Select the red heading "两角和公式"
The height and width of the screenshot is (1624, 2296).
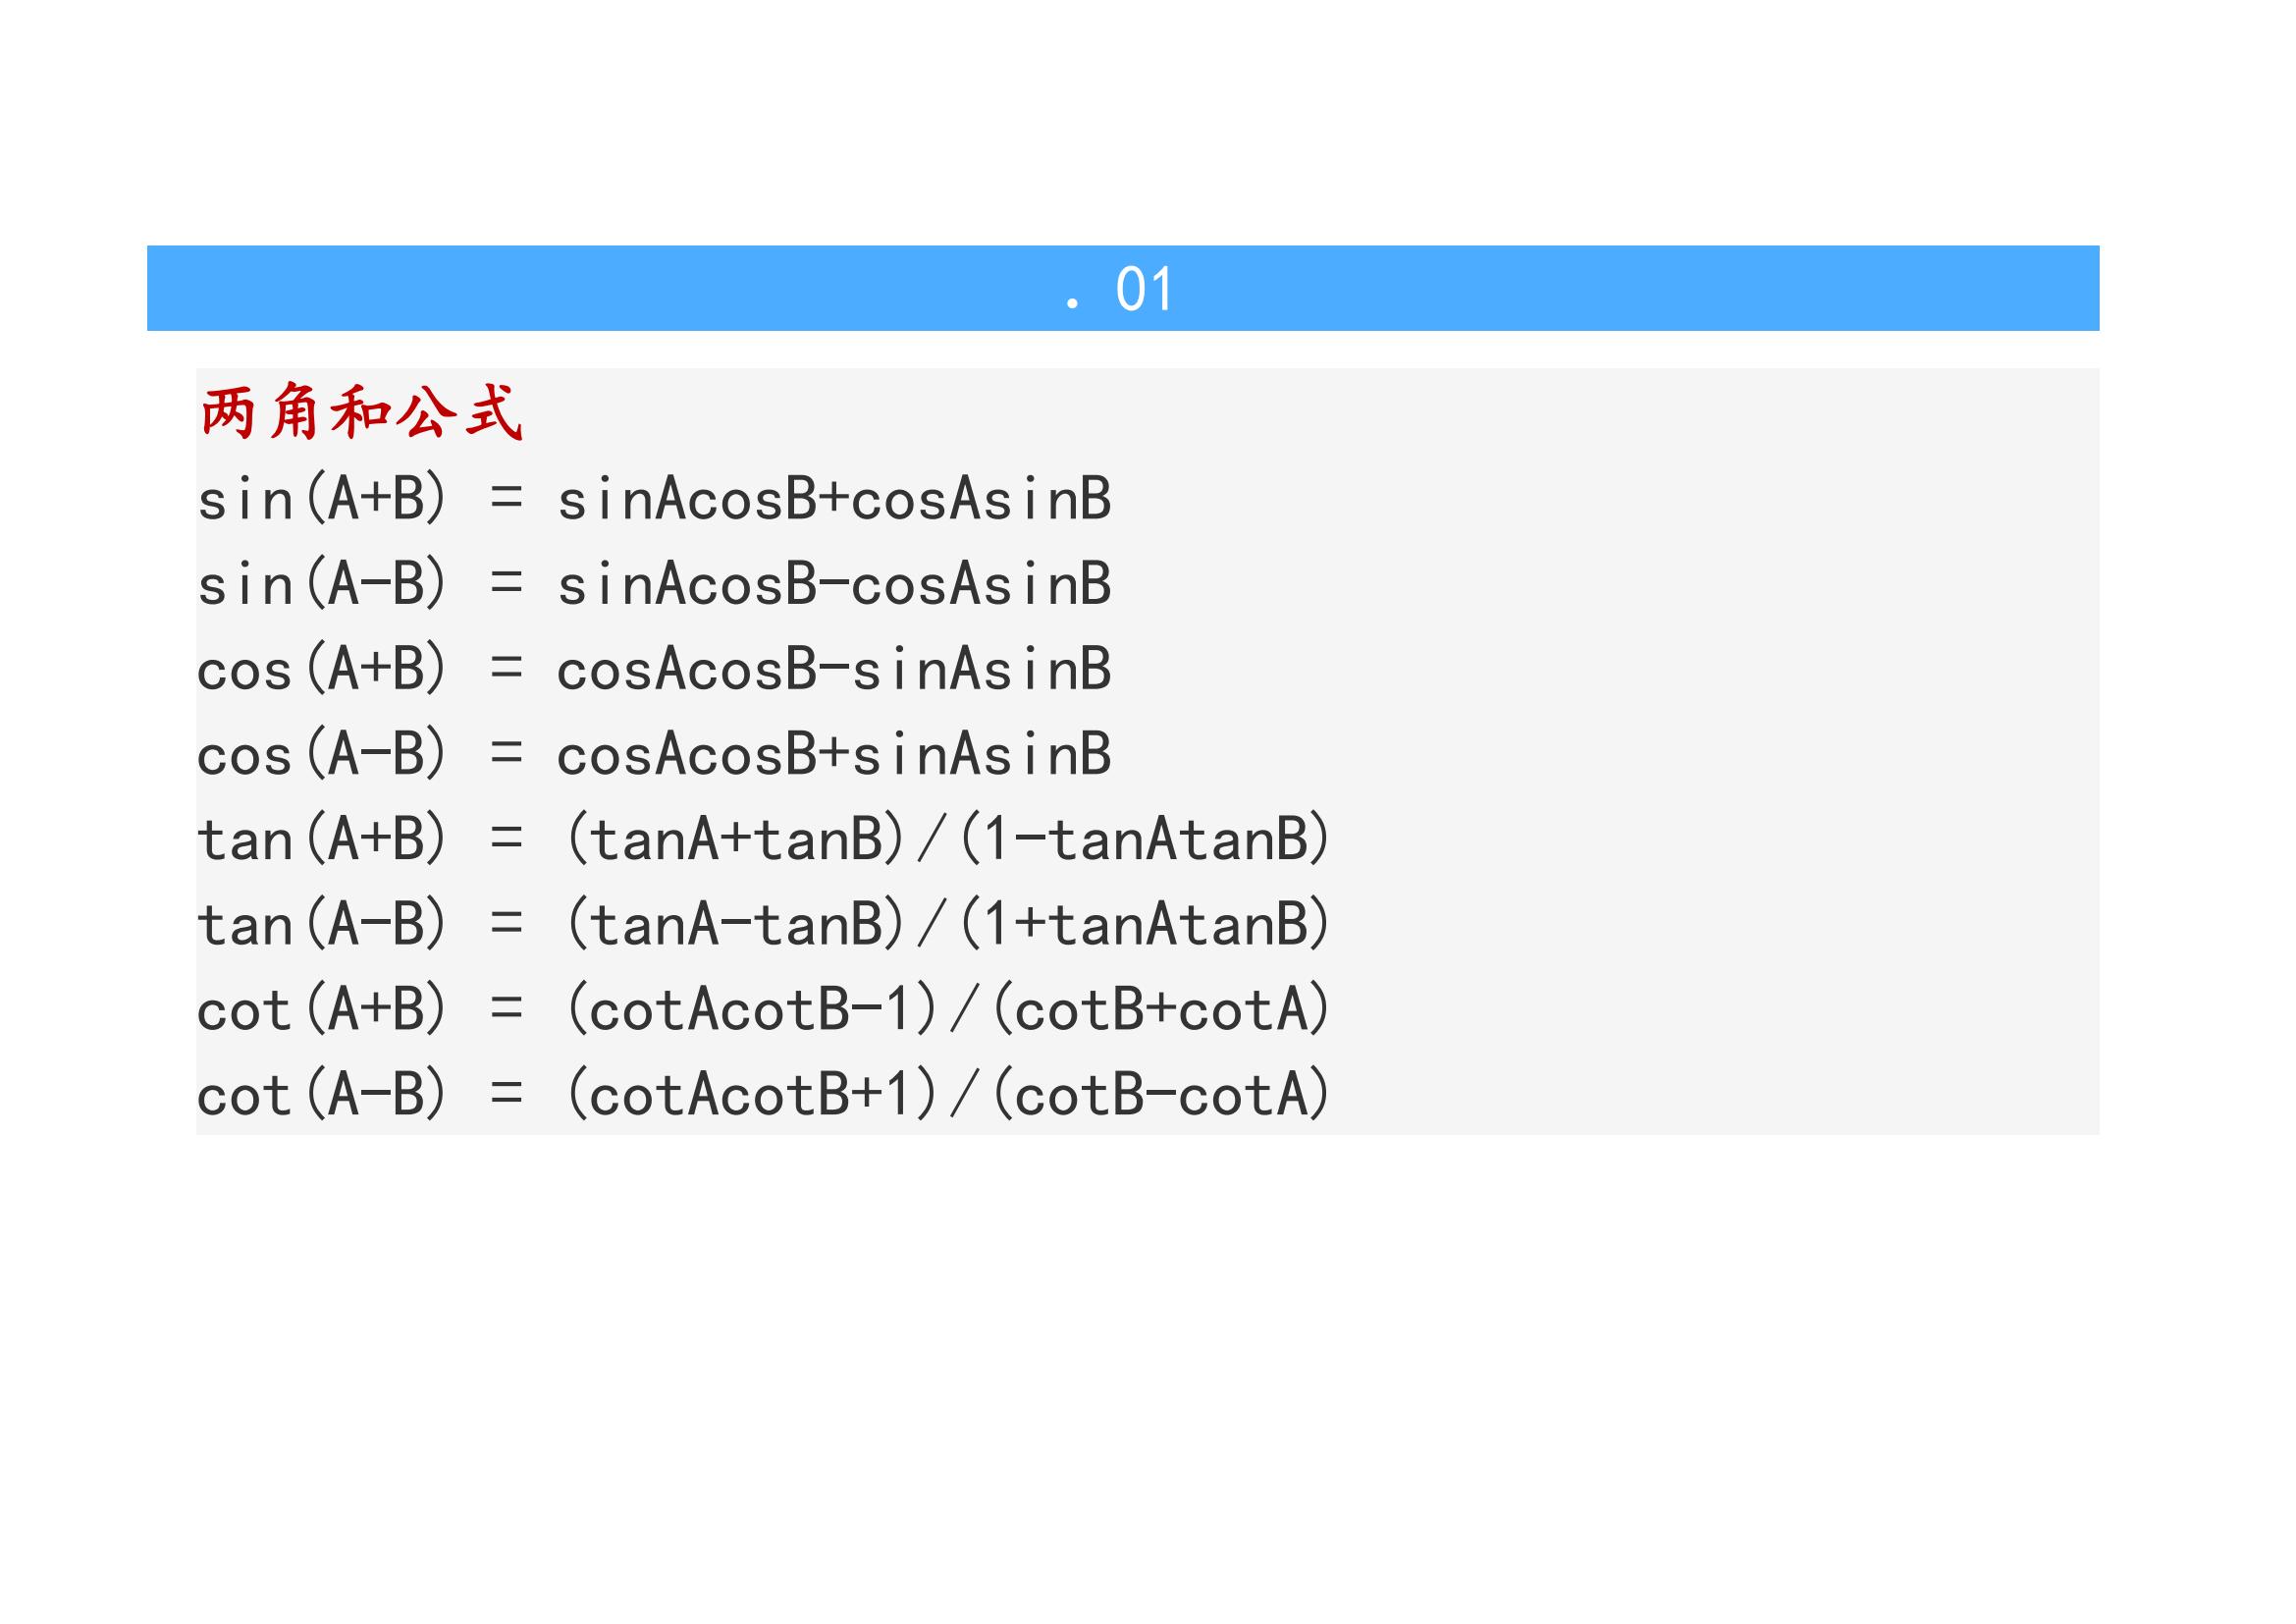[x=361, y=411]
